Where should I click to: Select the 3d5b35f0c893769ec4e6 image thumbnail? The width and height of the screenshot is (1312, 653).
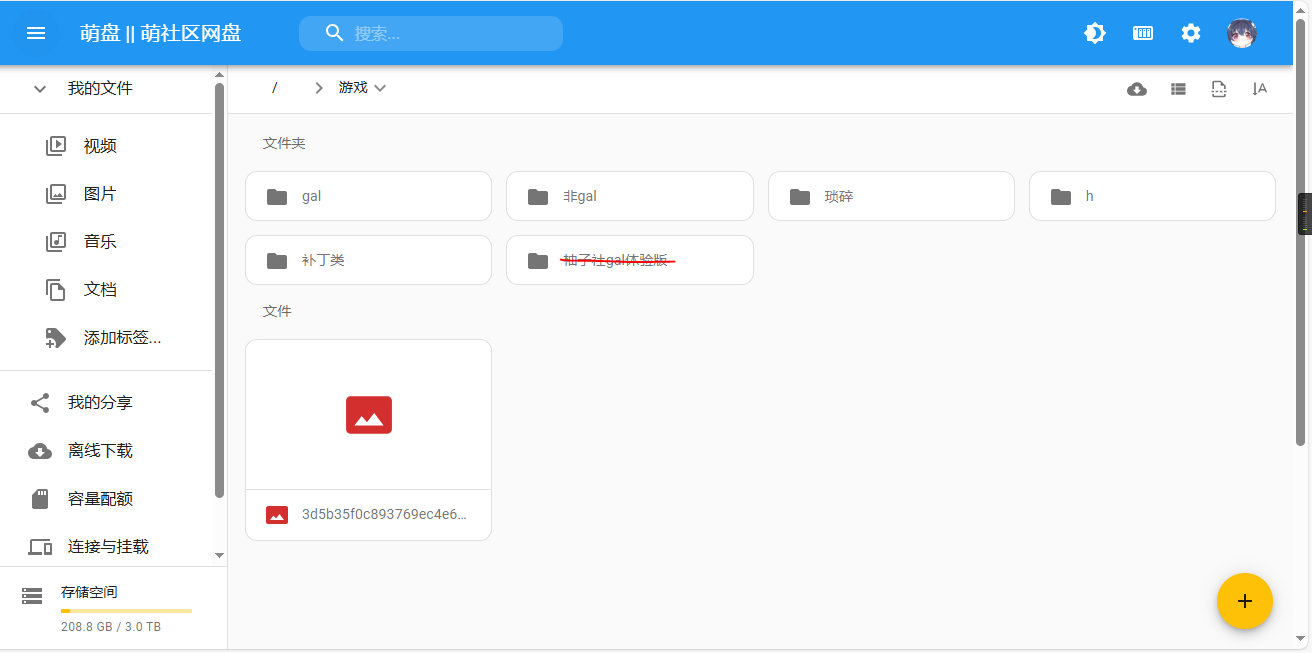tap(368, 415)
